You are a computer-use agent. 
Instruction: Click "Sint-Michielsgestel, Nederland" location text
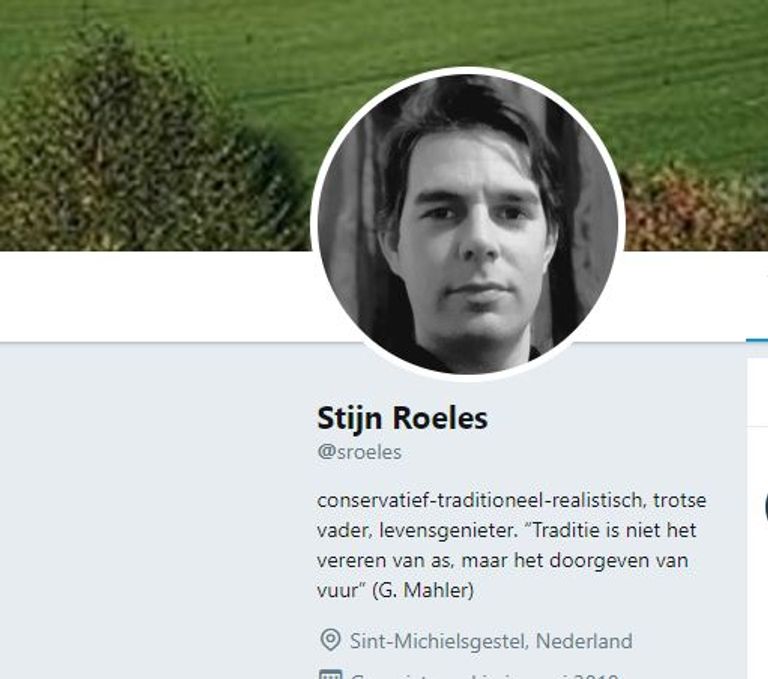coord(491,641)
